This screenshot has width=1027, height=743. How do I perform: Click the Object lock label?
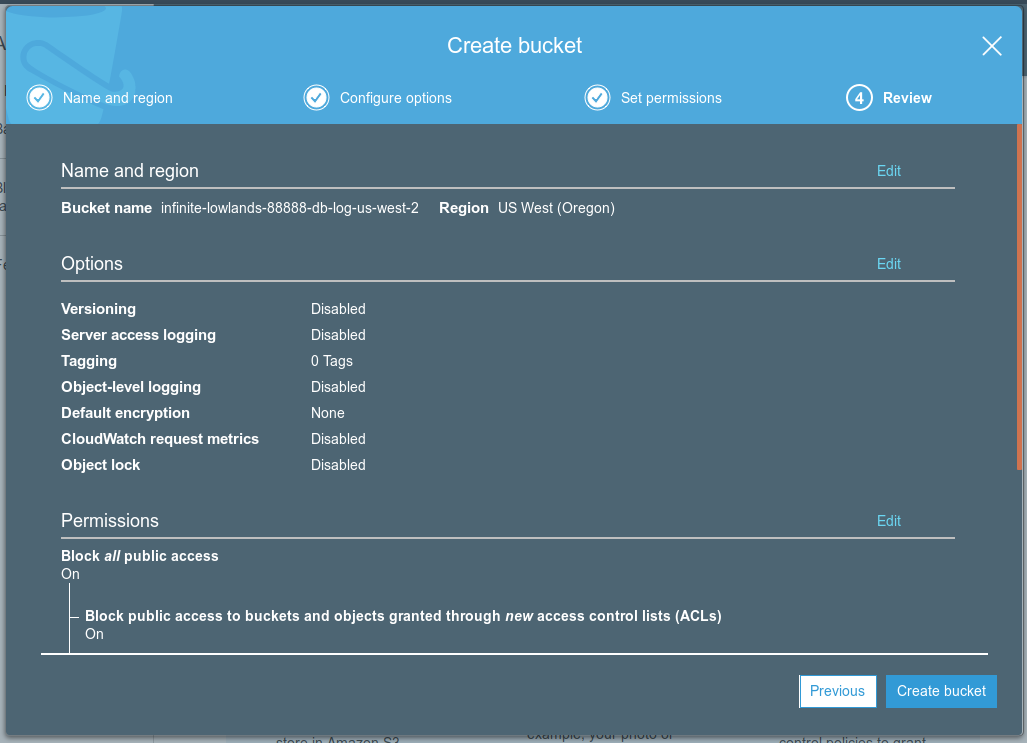click(100, 465)
